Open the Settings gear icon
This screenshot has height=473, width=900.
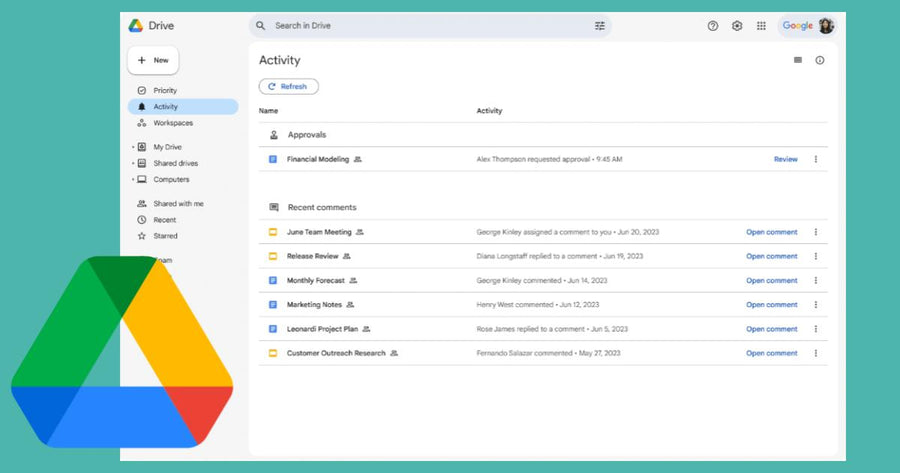click(737, 26)
